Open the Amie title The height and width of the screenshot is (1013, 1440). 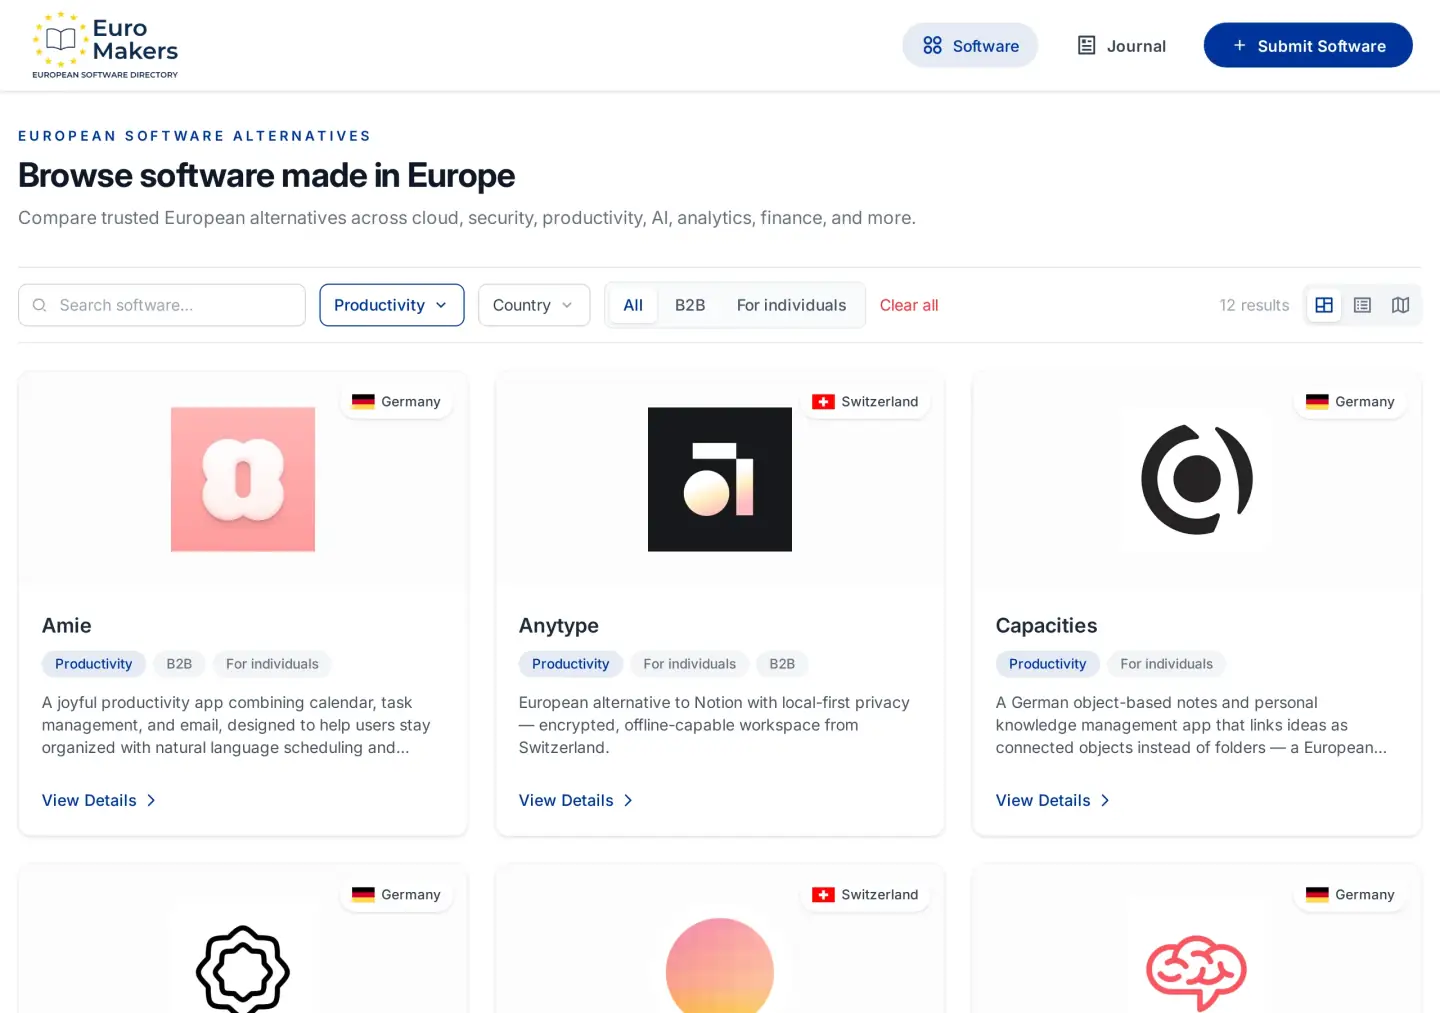67,626
